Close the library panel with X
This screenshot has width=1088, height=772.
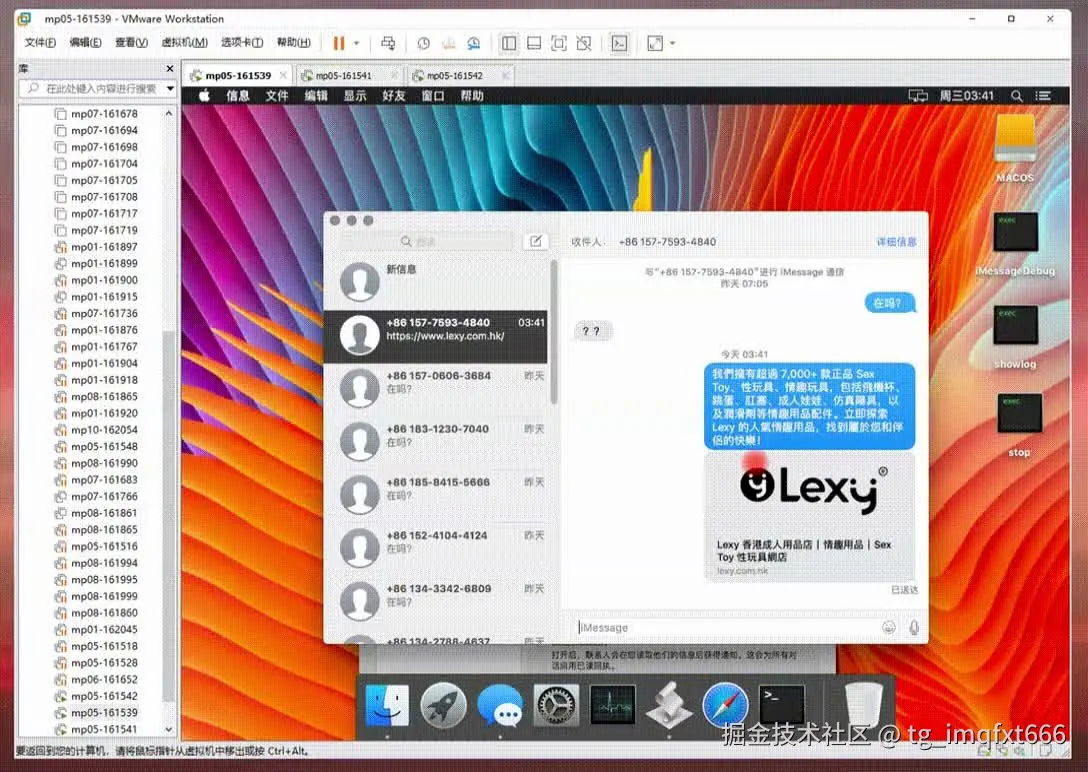[x=170, y=68]
